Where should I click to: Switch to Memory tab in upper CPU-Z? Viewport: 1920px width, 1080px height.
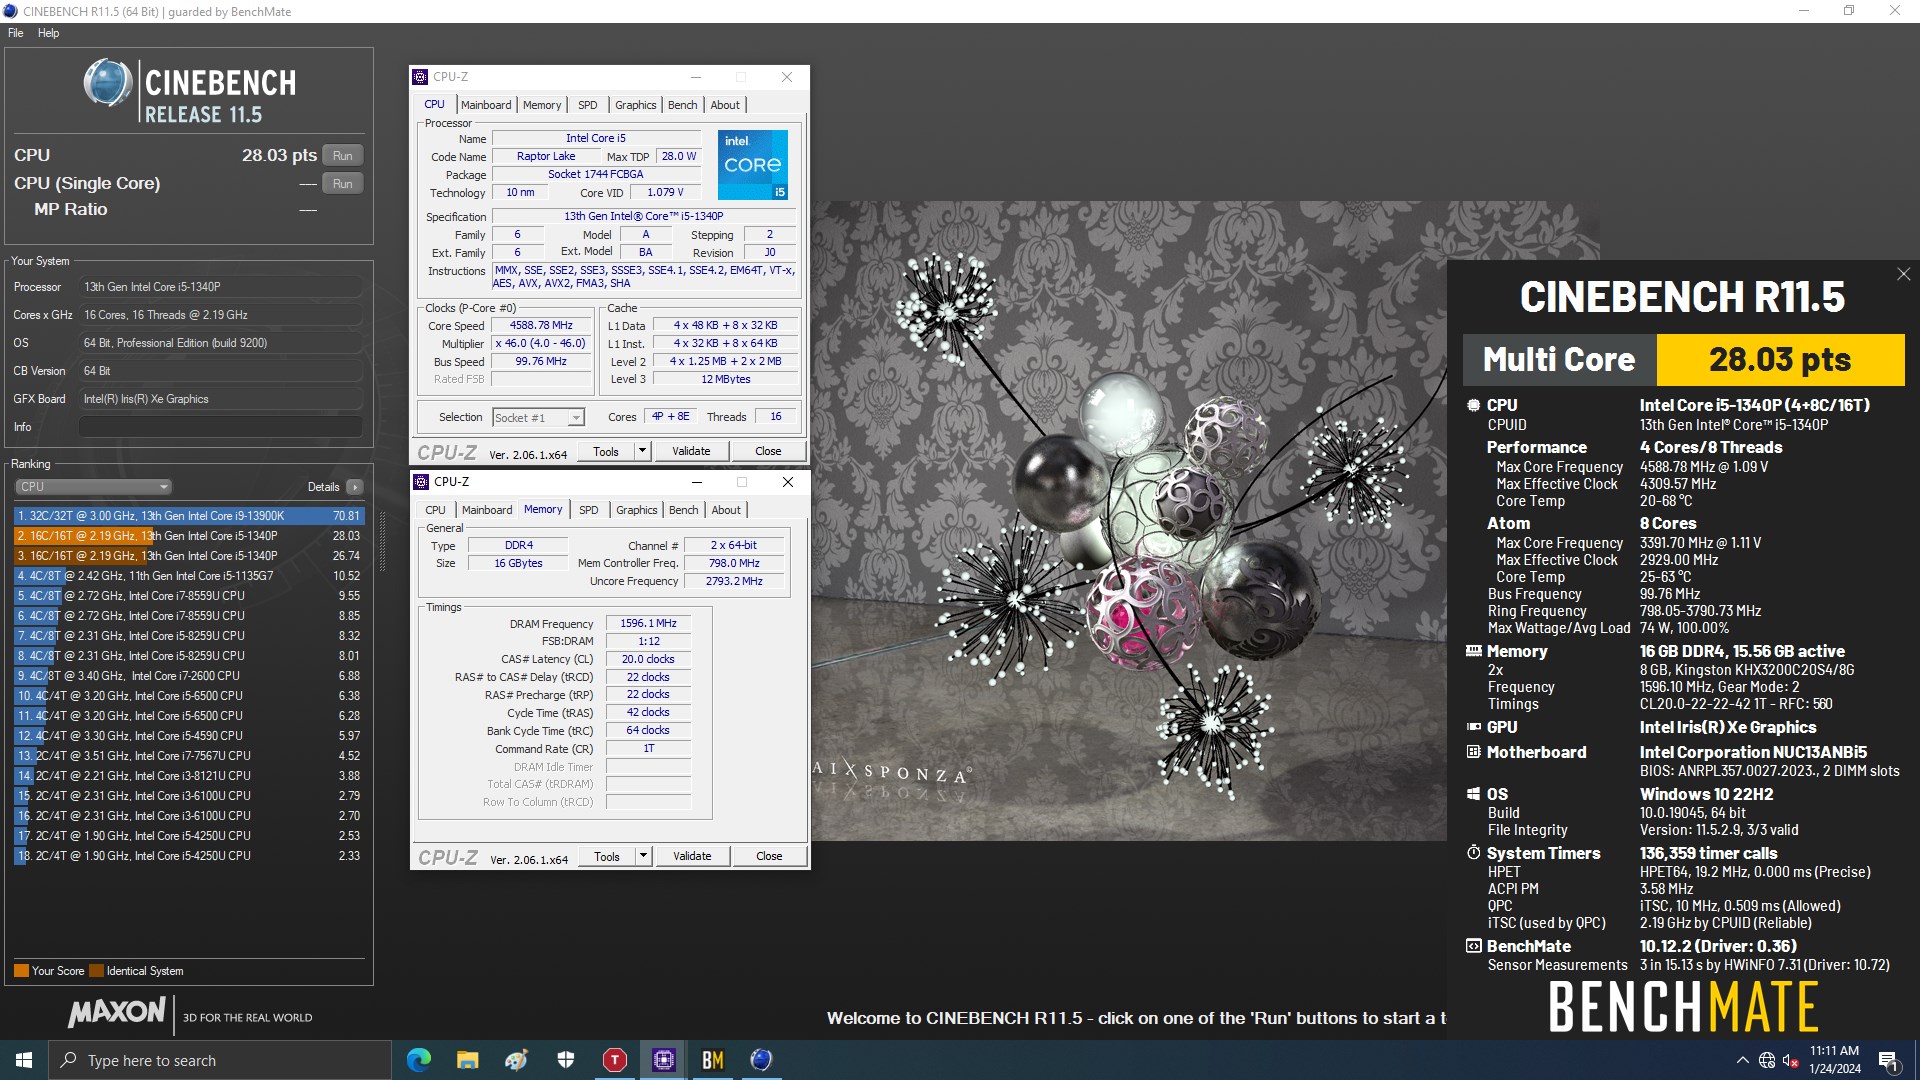click(542, 105)
